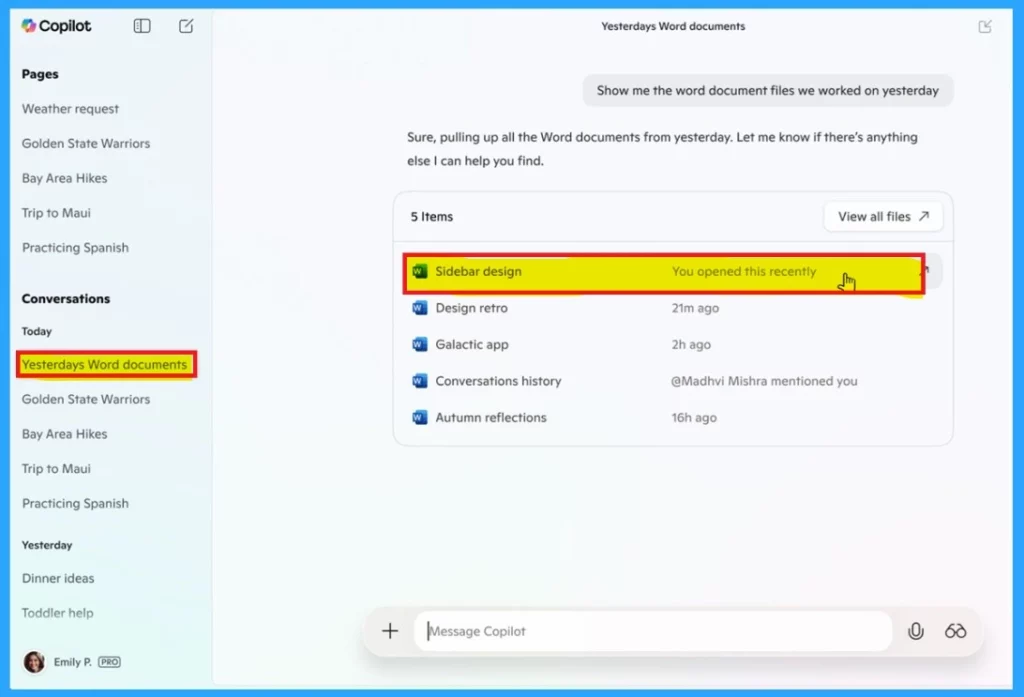The image size is (1024, 697).
Task: Click the glasses Copilot Vision icon
Action: tap(955, 631)
